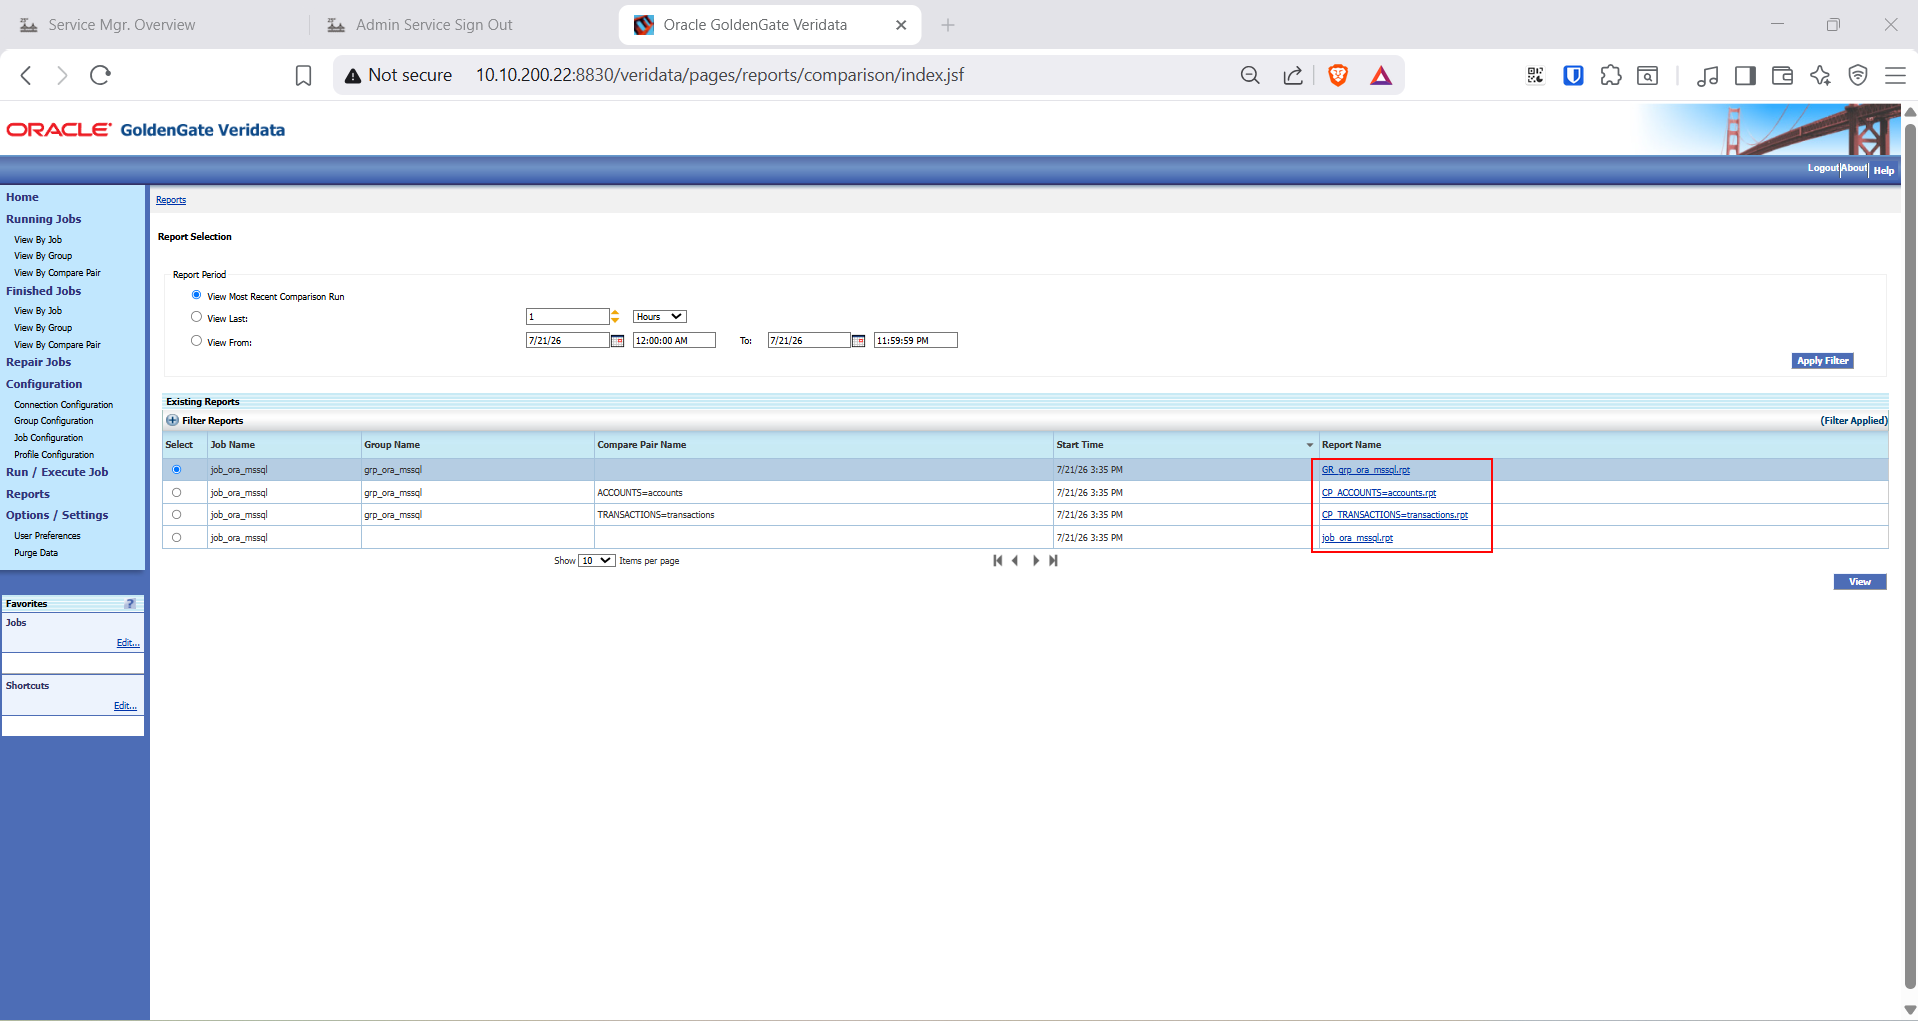
Task: Open the Hours time unit dropdown
Action: point(660,317)
